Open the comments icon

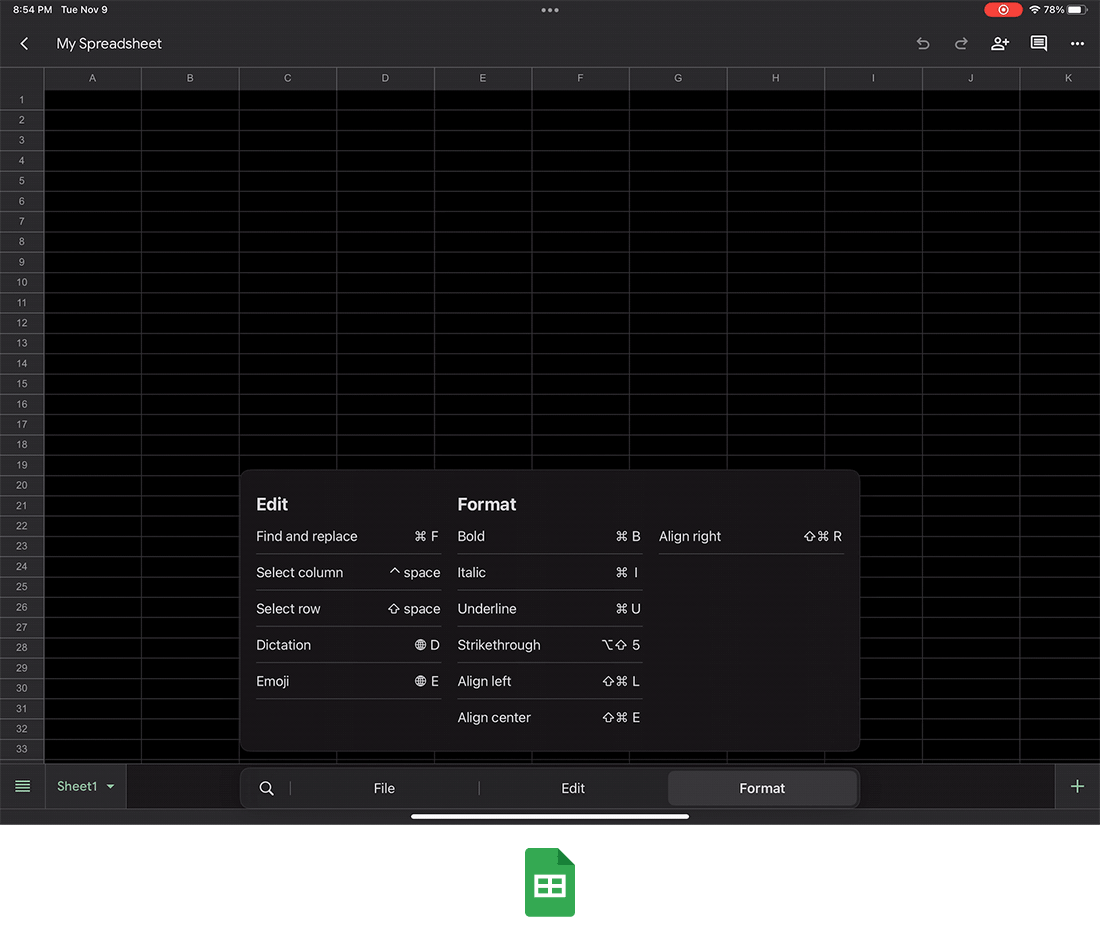[x=1039, y=44]
